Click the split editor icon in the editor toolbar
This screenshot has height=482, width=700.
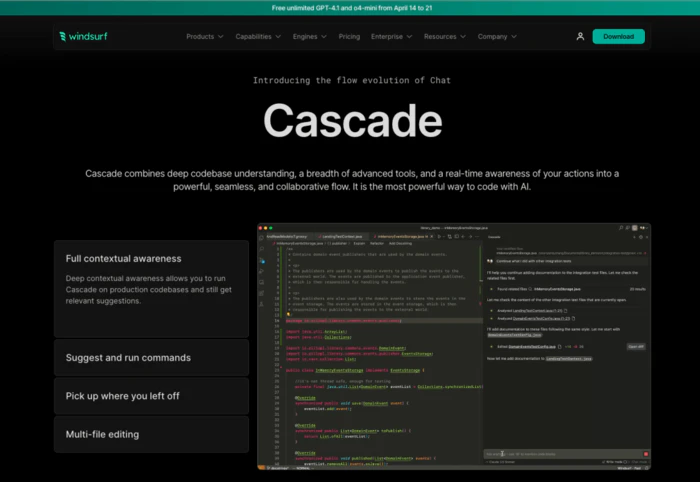456,237
